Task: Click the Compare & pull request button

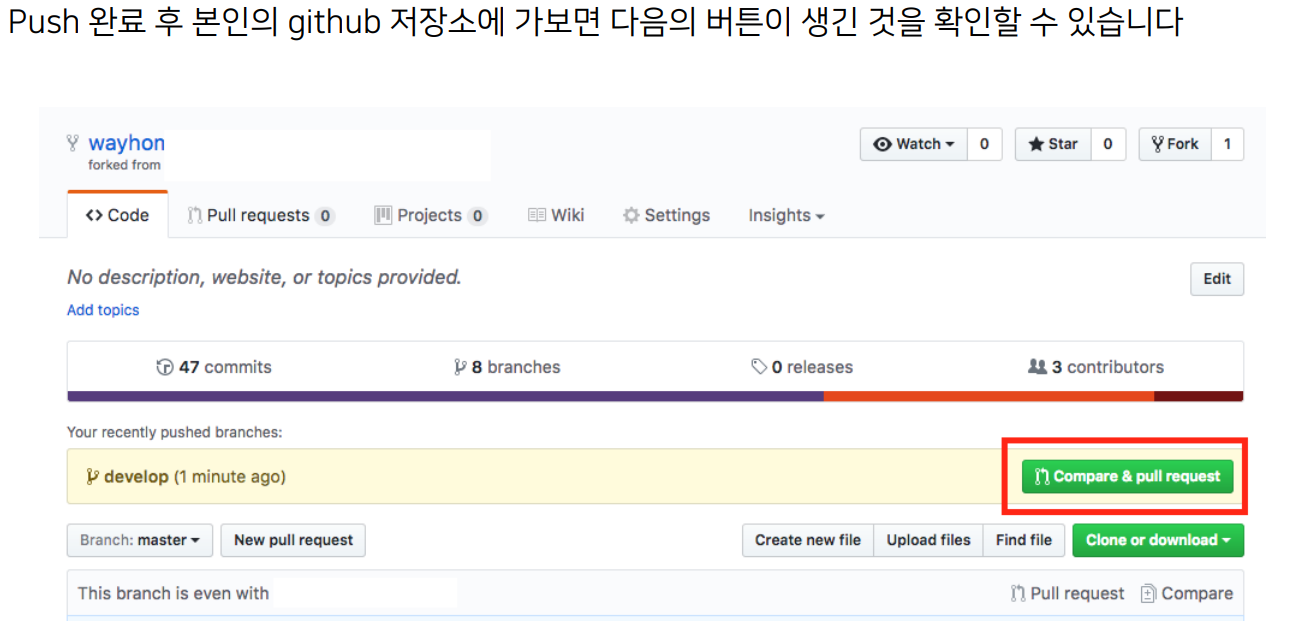Action: pyautogui.click(x=1127, y=476)
